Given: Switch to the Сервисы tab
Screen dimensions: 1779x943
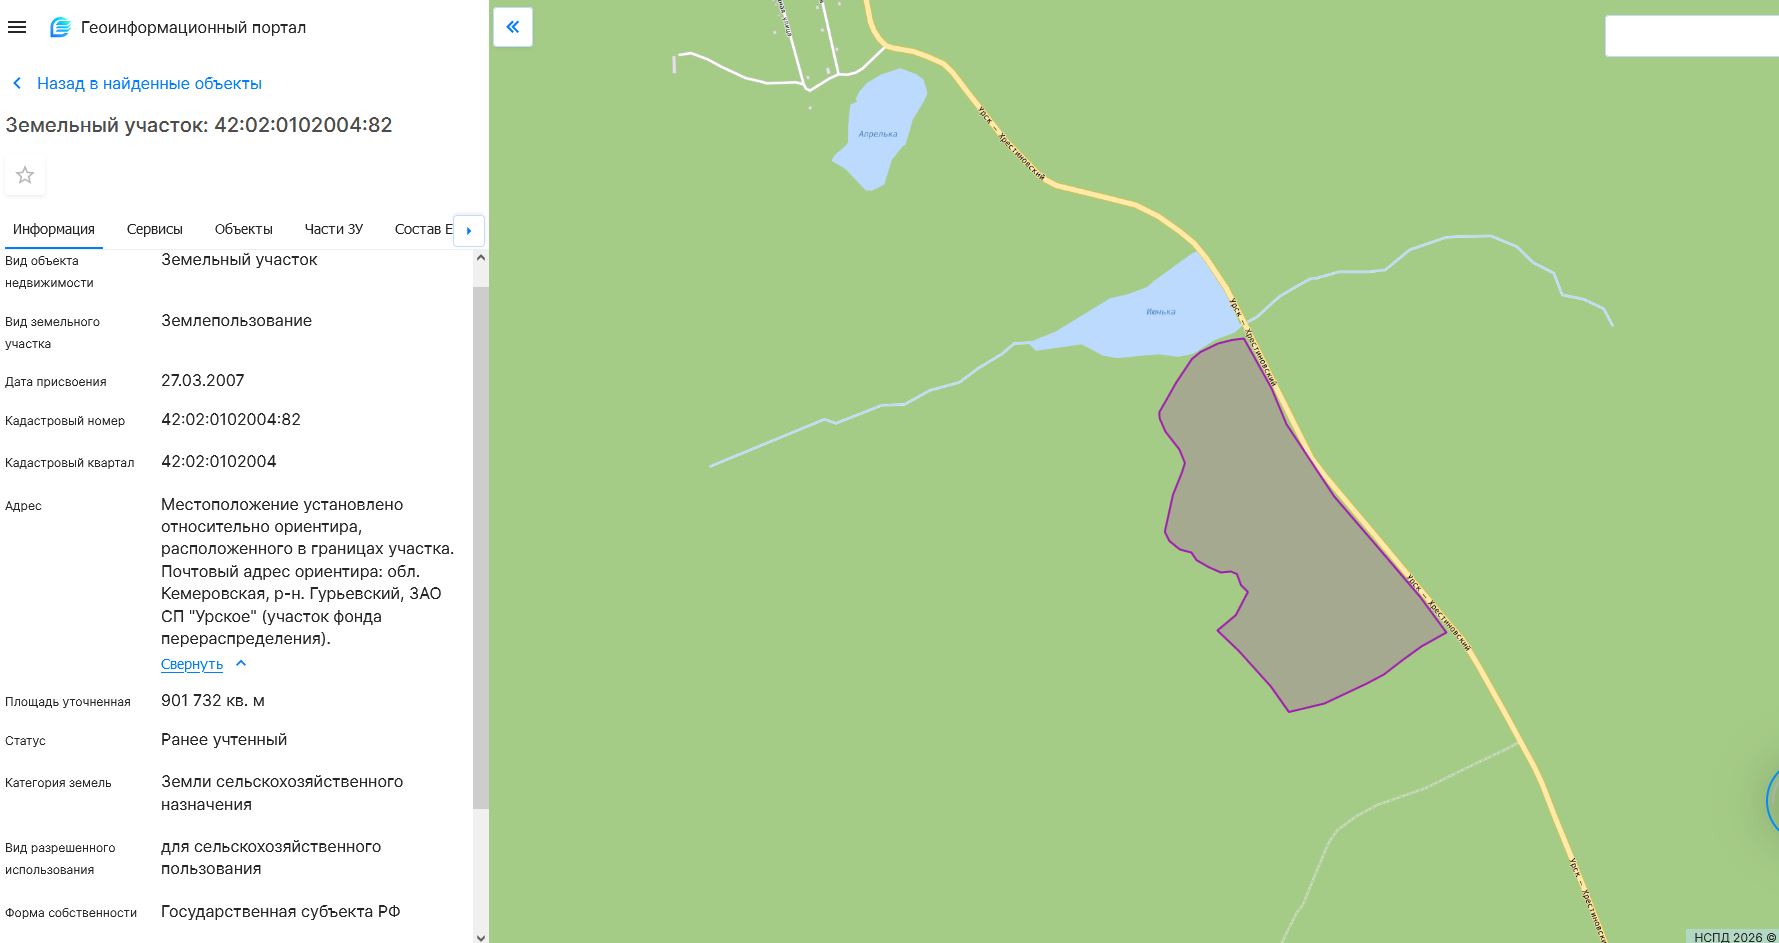Looking at the screenshot, I should tap(155, 229).
